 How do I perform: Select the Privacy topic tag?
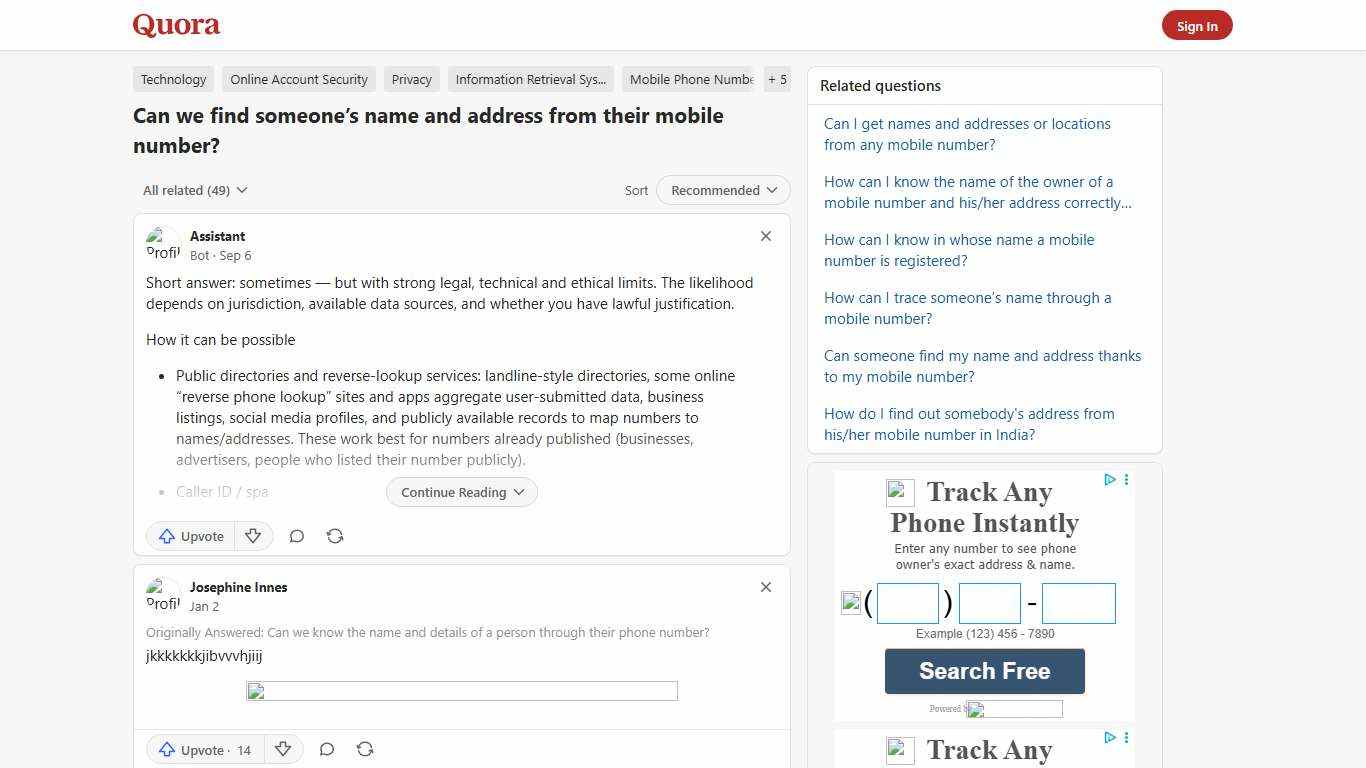tap(411, 79)
